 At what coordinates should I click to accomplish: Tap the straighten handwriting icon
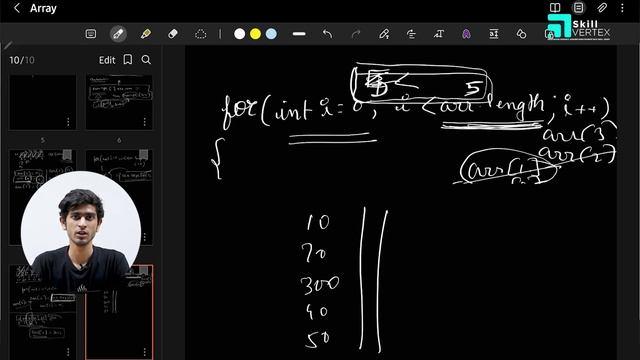pyautogui.click(x=411, y=34)
